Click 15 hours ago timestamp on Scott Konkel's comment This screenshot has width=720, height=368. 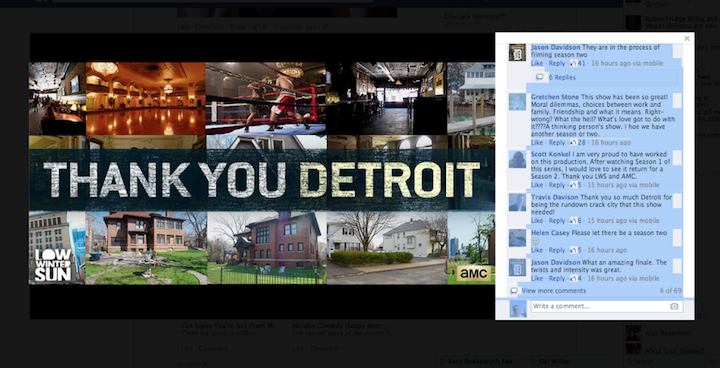pyautogui.click(x=607, y=185)
